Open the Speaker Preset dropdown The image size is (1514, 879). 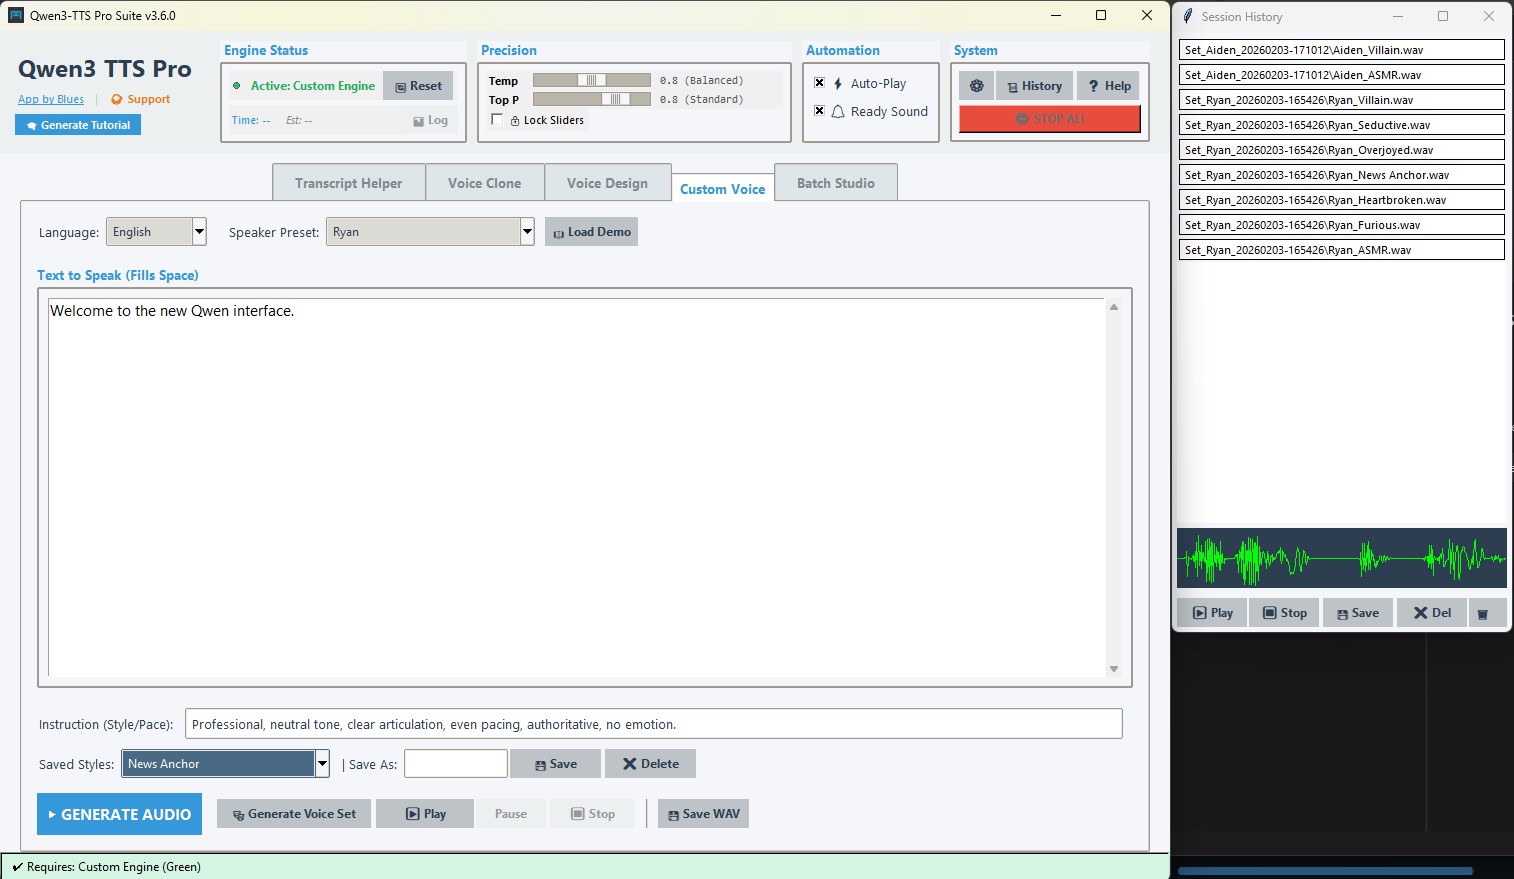pyautogui.click(x=527, y=231)
